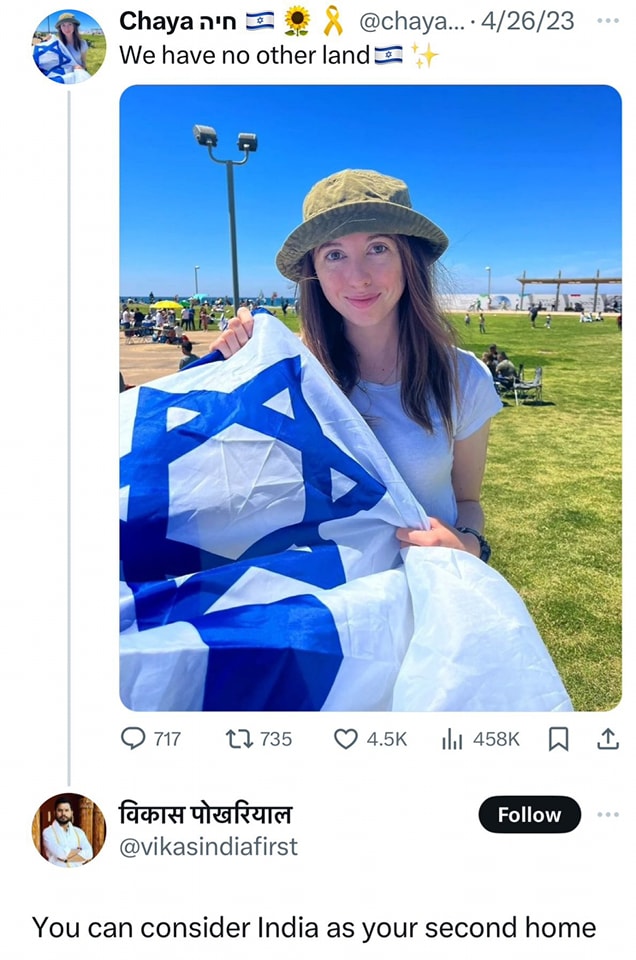
Task: Follow the @vikasindiafirst account
Action: [529, 814]
